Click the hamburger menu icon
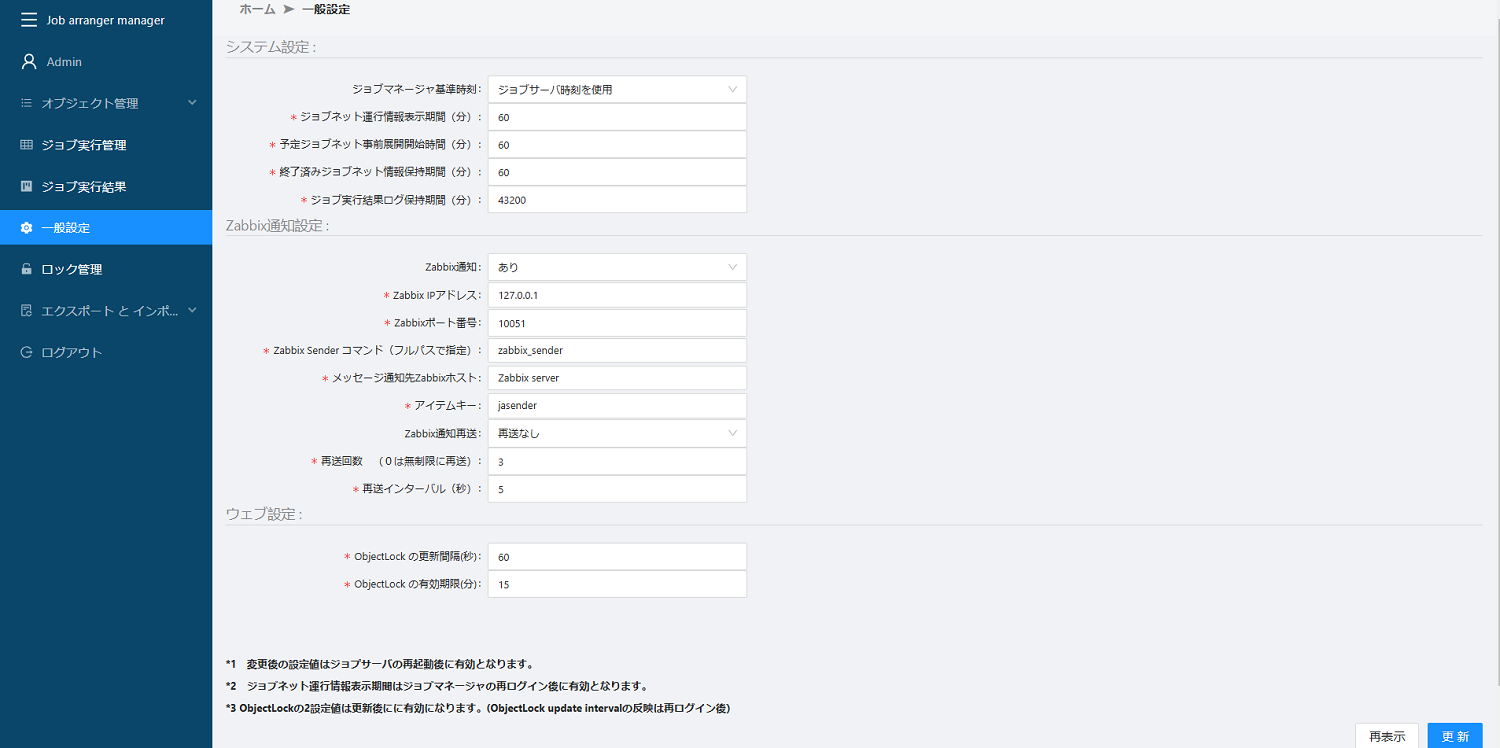1500x748 pixels. [x=28, y=20]
